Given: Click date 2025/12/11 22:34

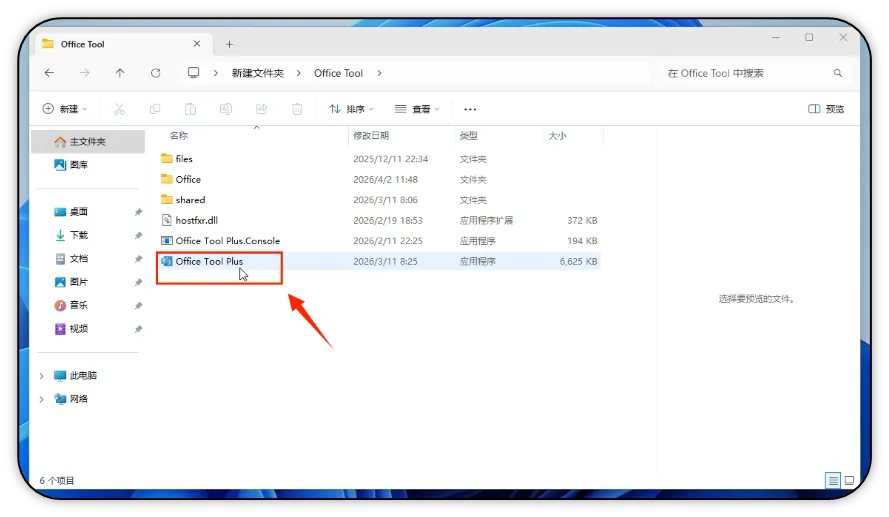Looking at the screenshot, I should [x=391, y=159].
